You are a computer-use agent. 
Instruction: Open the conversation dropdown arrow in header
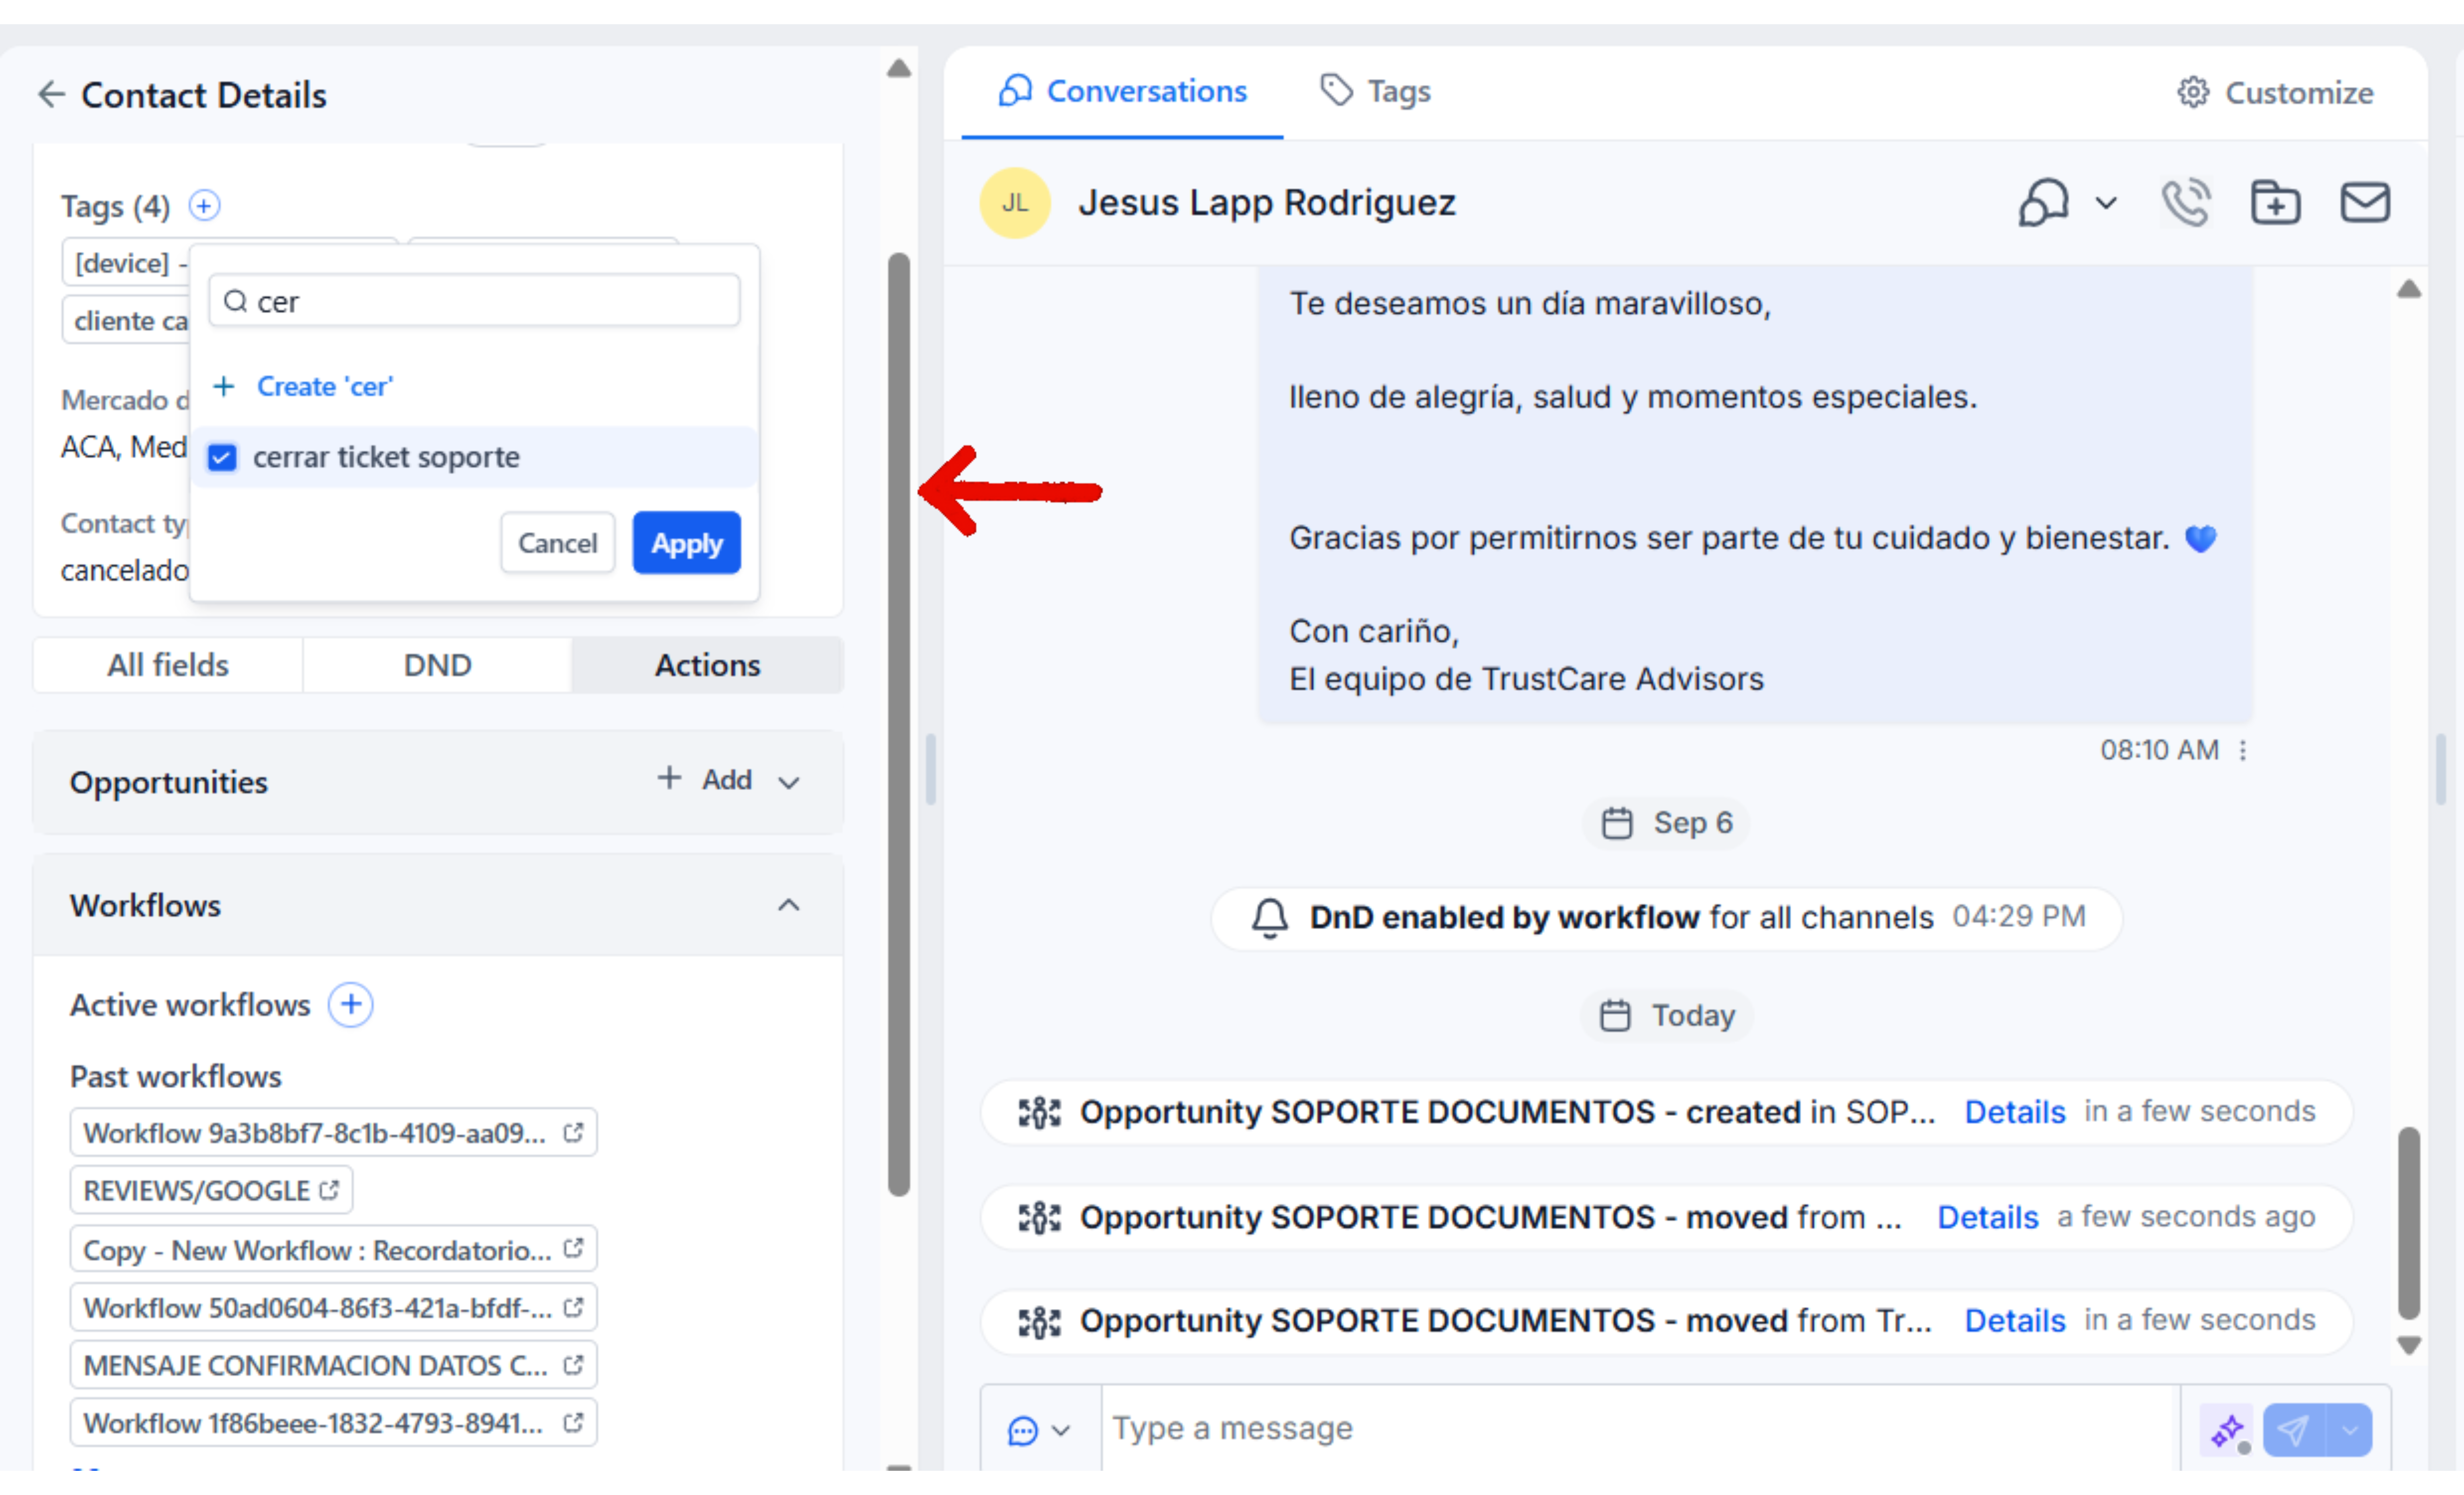pyautogui.click(x=2106, y=203)
